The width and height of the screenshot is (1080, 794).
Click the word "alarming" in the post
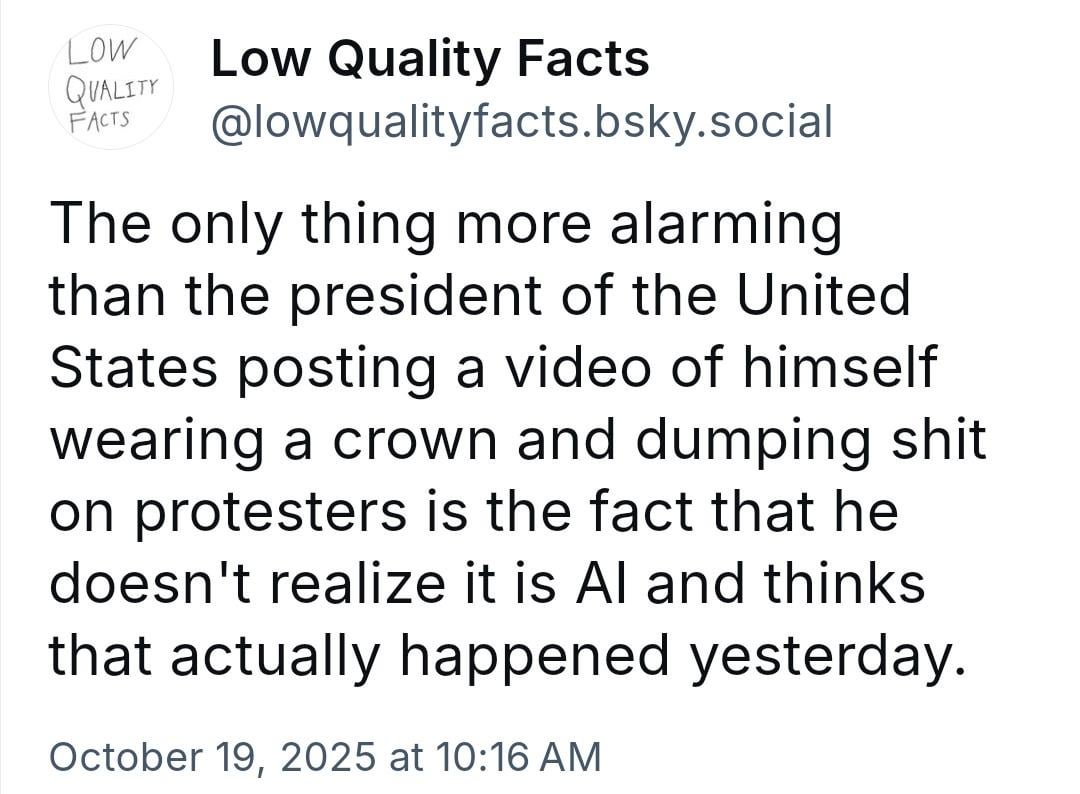737,226
